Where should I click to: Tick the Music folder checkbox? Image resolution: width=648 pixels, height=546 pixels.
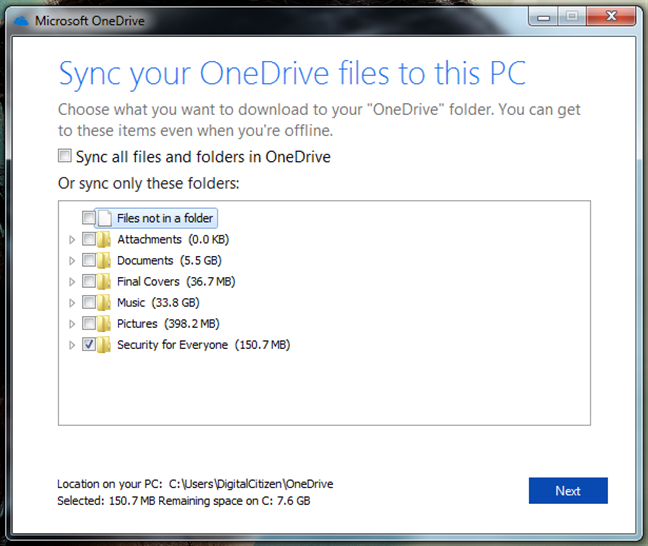point(89,302)
